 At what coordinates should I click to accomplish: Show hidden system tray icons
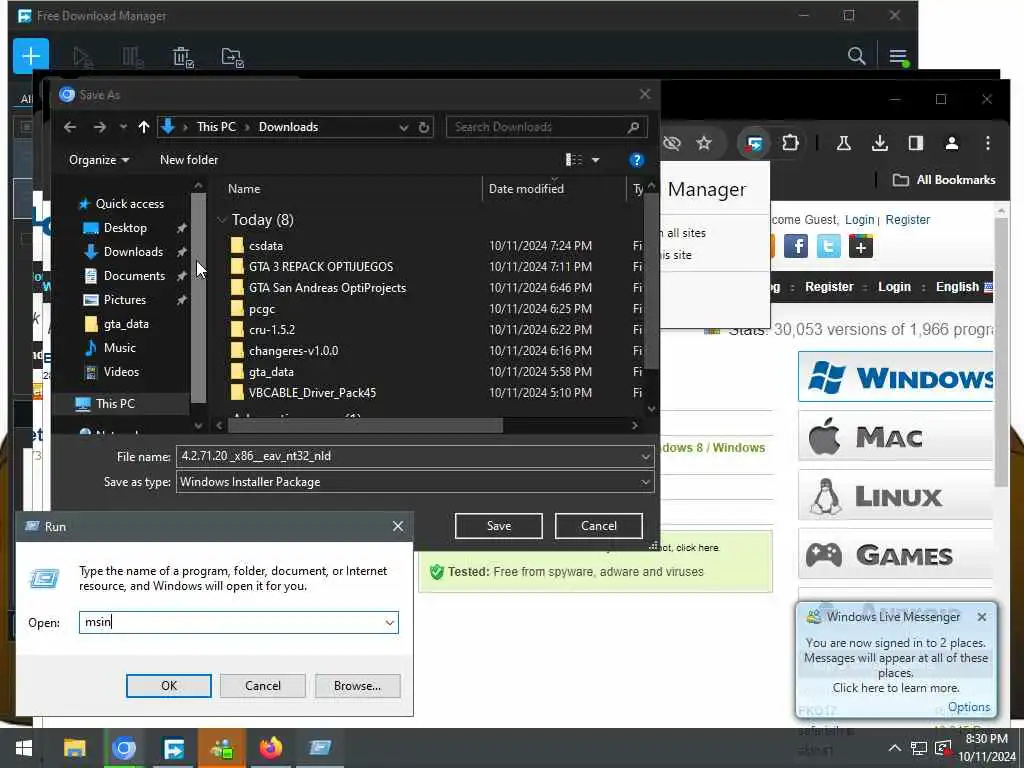[x=894, y=748]
